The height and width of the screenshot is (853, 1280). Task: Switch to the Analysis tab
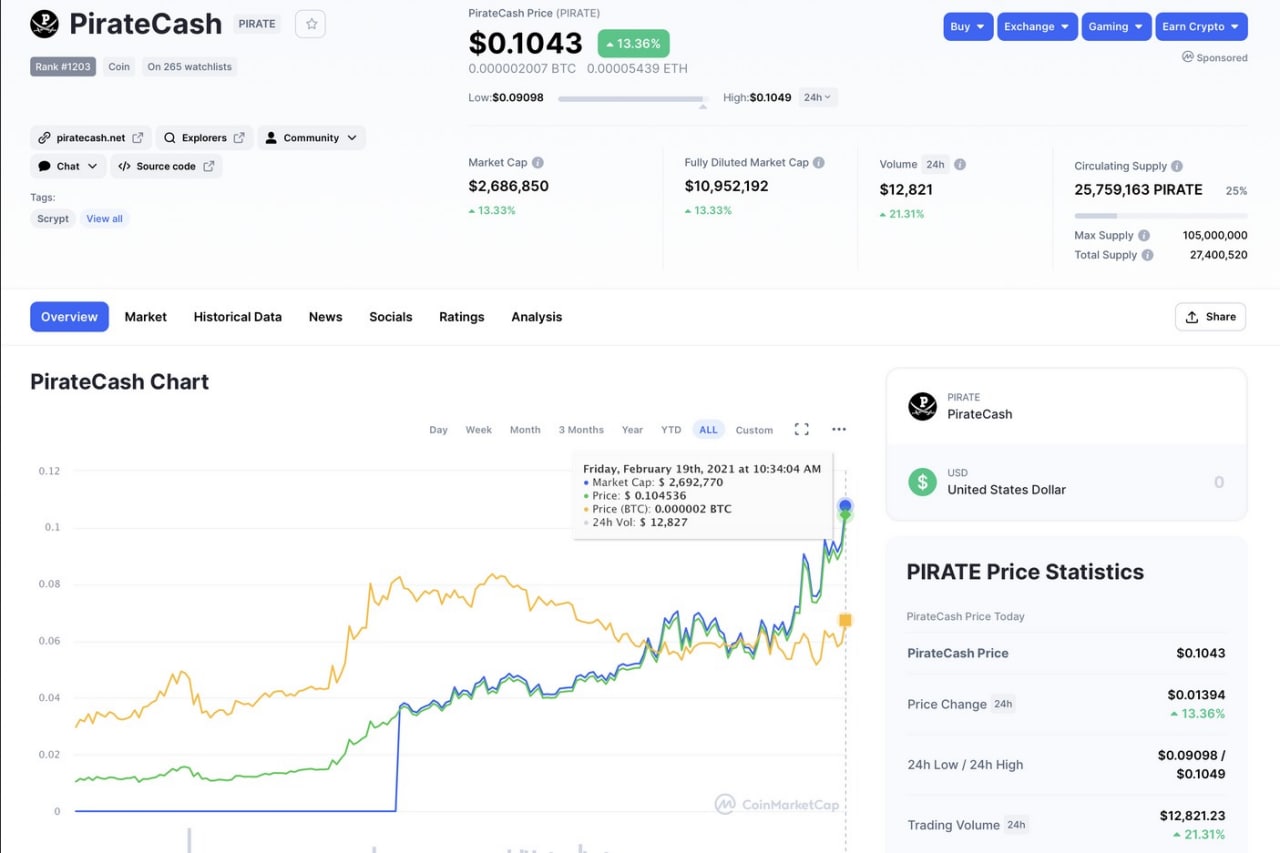click(537, 317)
